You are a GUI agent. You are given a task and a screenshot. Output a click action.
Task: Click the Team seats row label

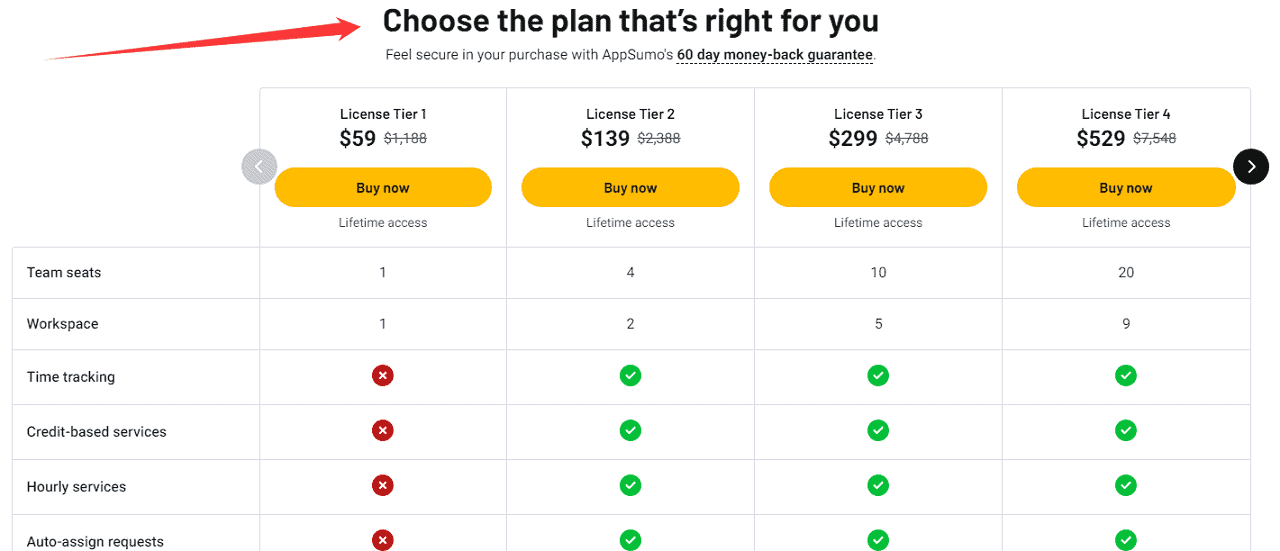coord(64,273)
